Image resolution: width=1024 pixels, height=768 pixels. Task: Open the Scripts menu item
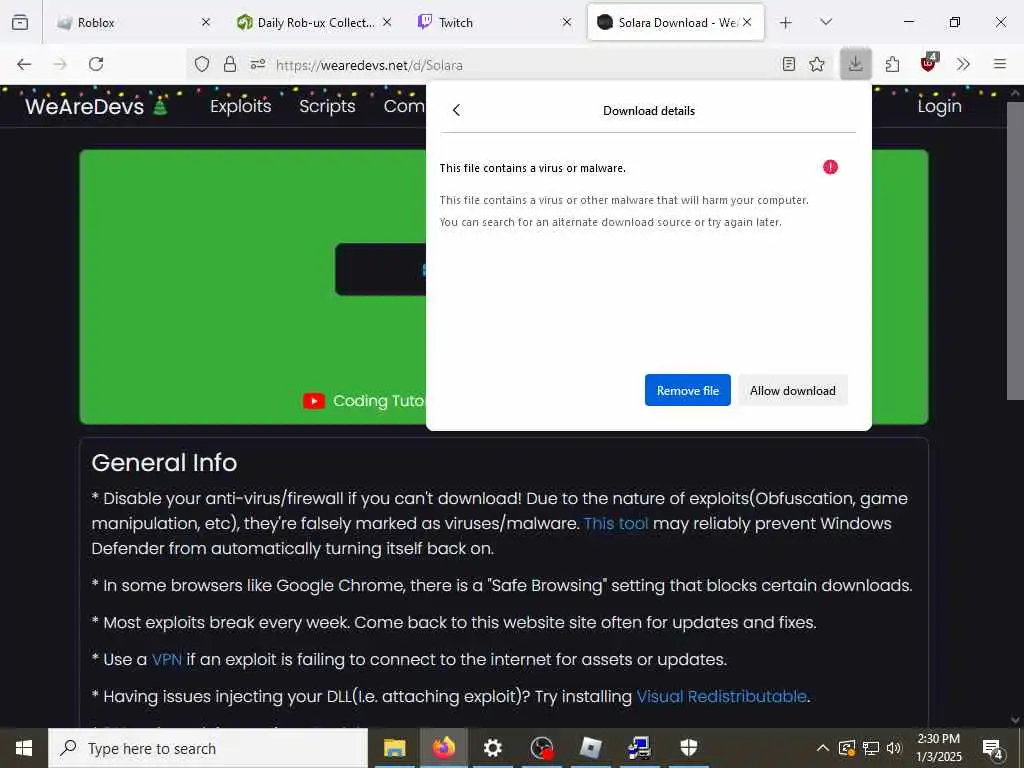tap(327, 106)
